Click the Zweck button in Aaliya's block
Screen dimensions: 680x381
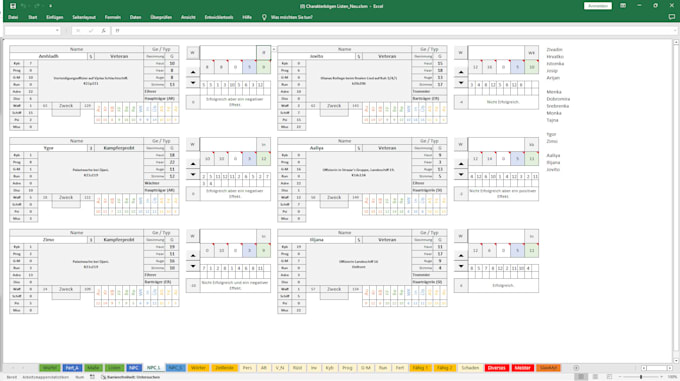(x=334, y=197)
